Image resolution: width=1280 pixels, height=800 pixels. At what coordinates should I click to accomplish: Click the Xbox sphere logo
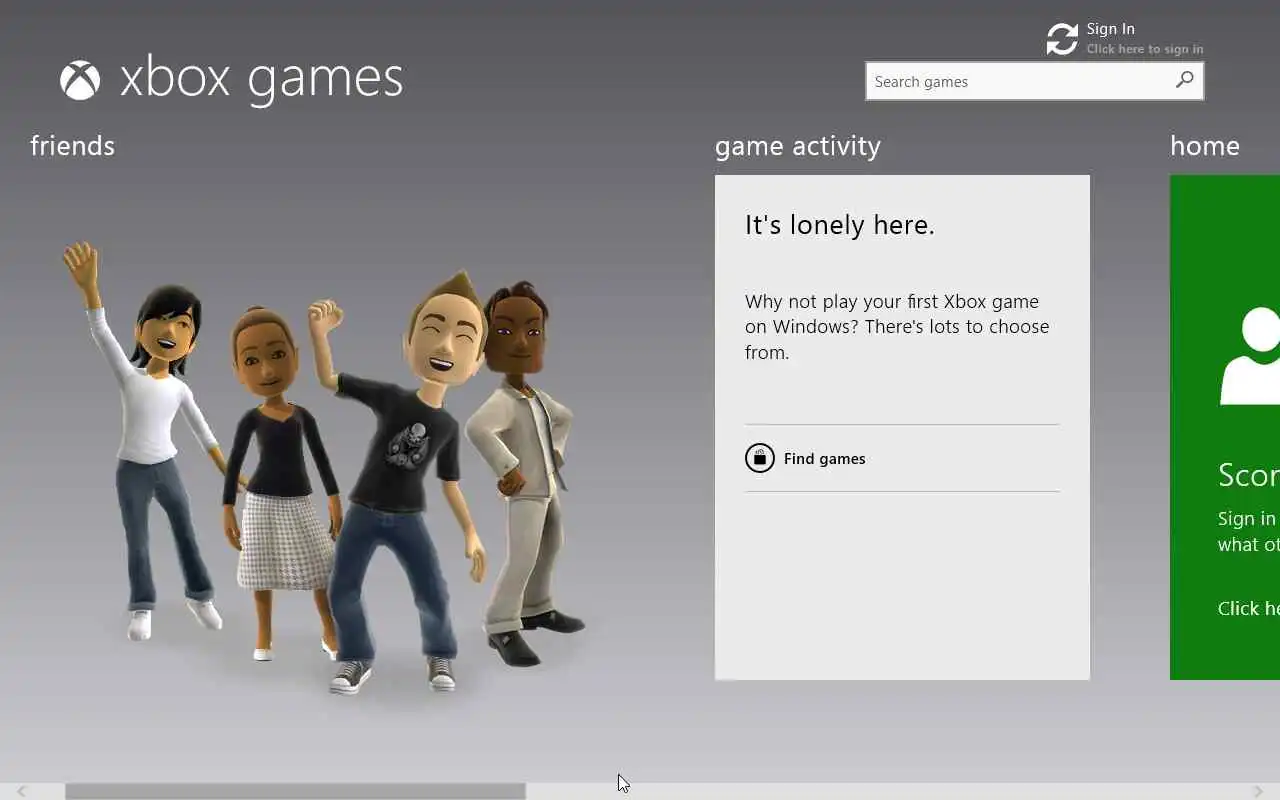coord(80,81)
